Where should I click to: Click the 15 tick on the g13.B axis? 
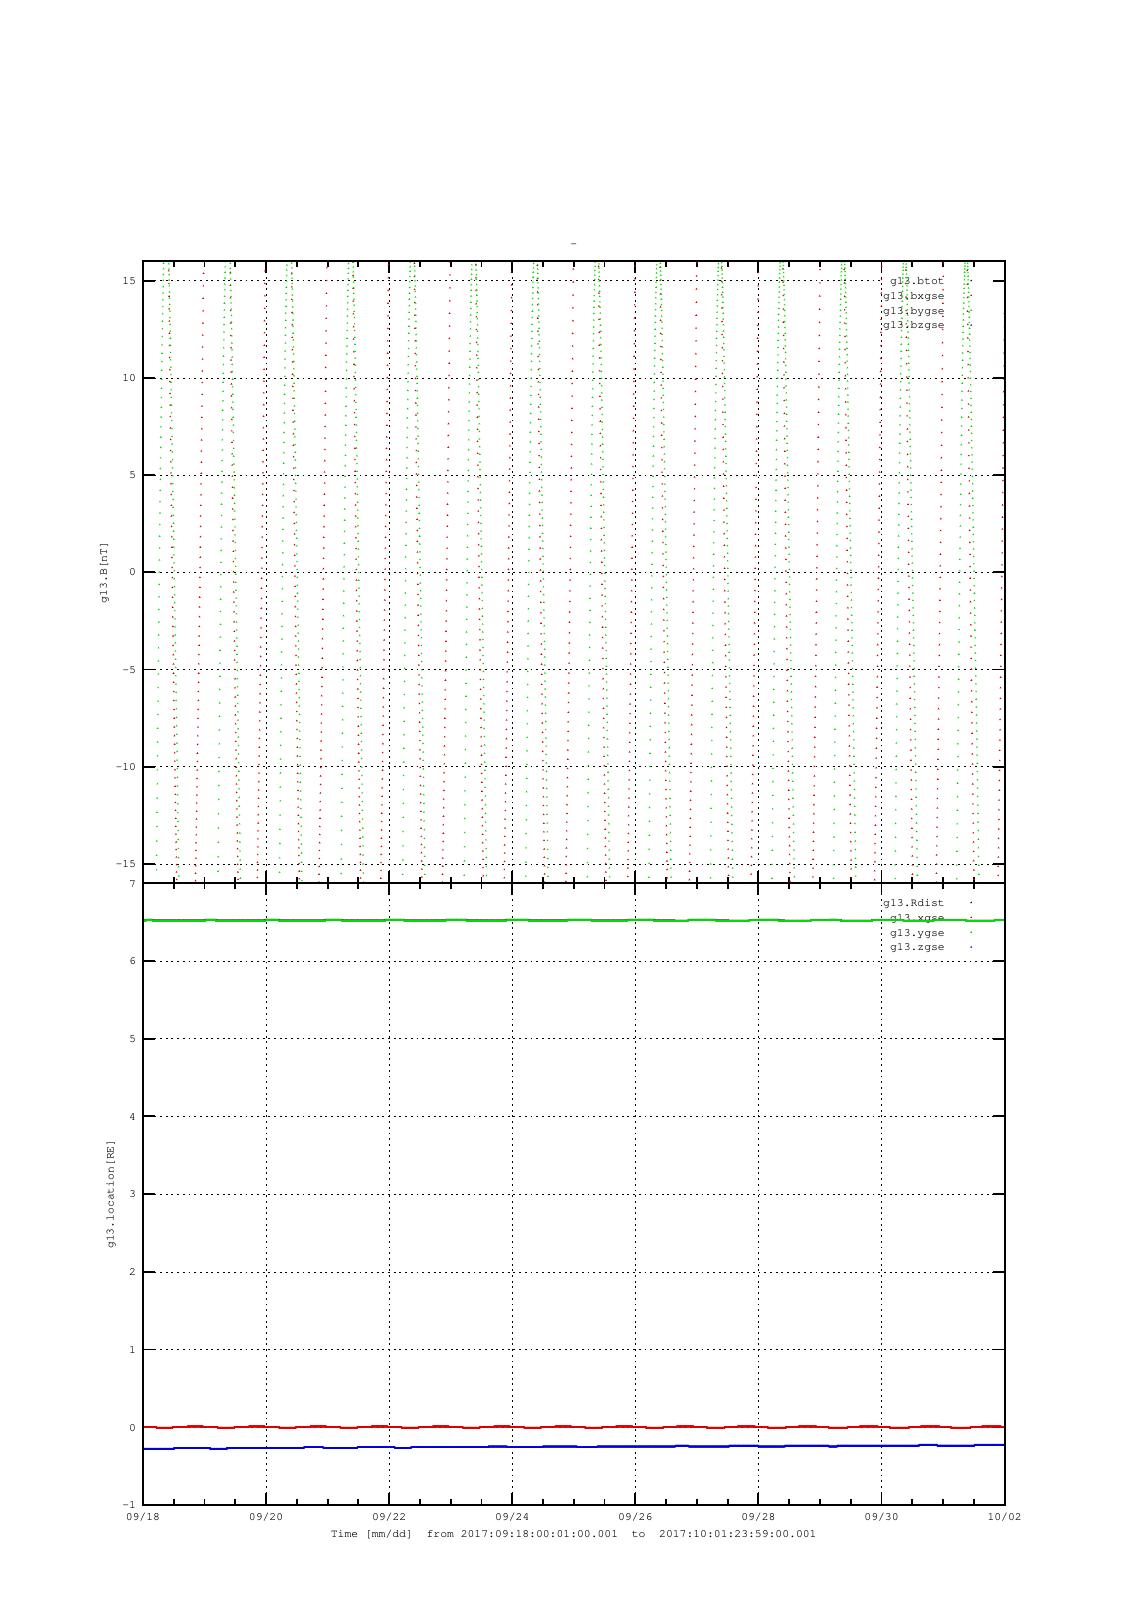[129, 281]
